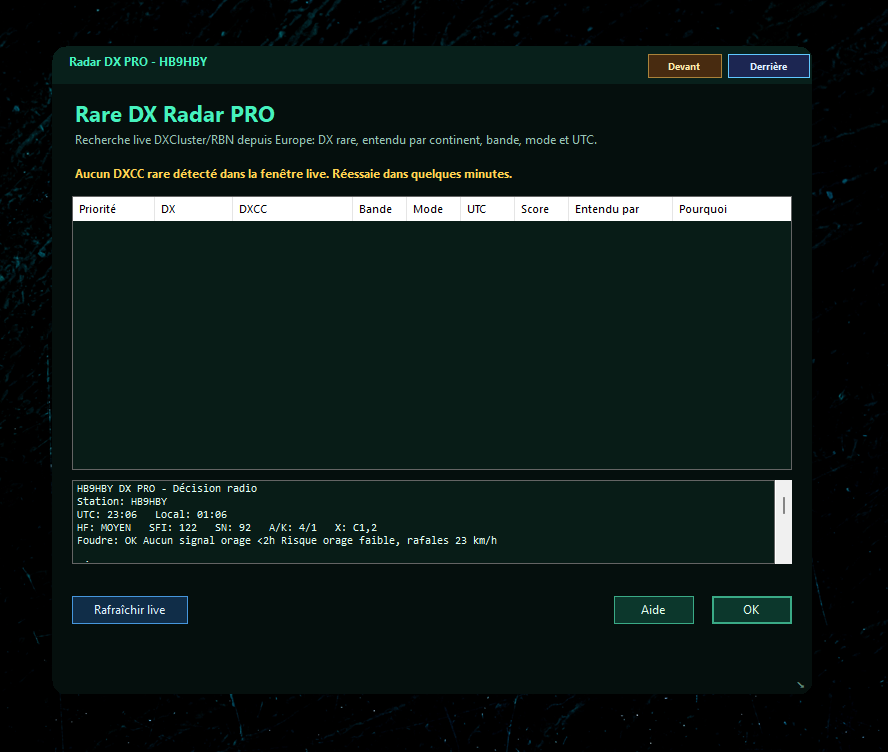Click the window resize grip icon

[801, 685]
